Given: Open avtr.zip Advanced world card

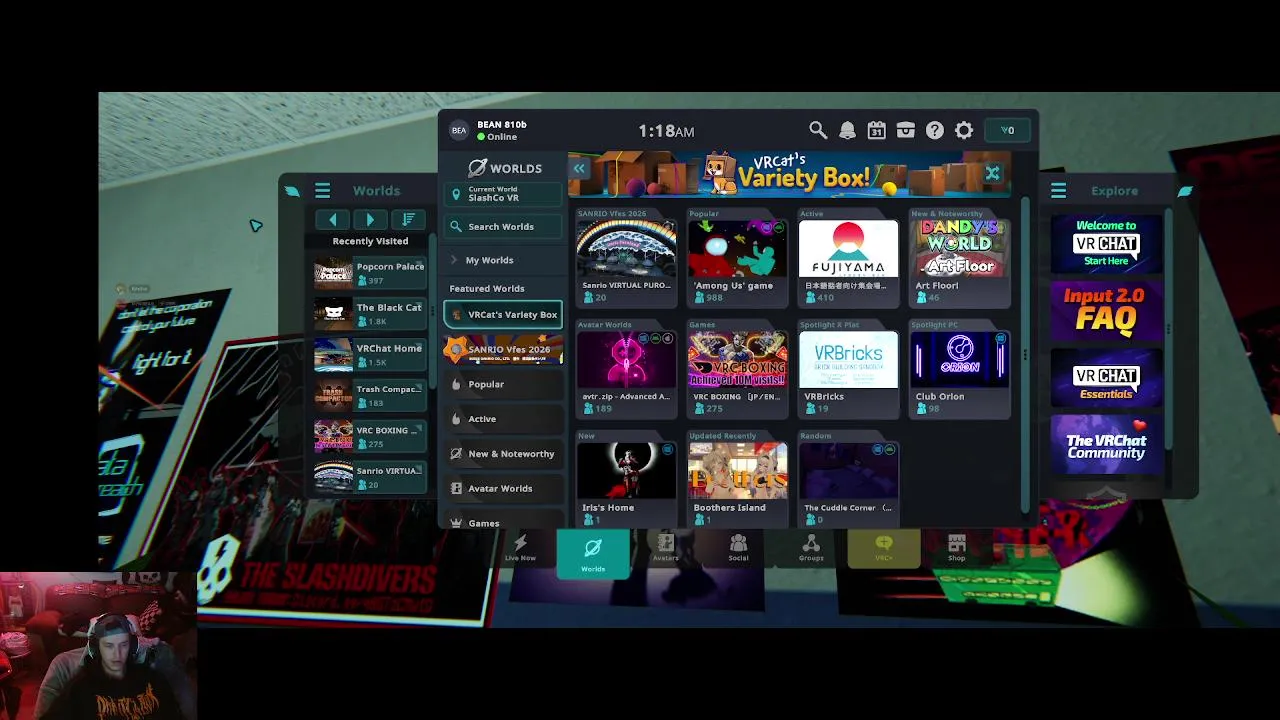Looking at the screenshot, I should 627,369.
